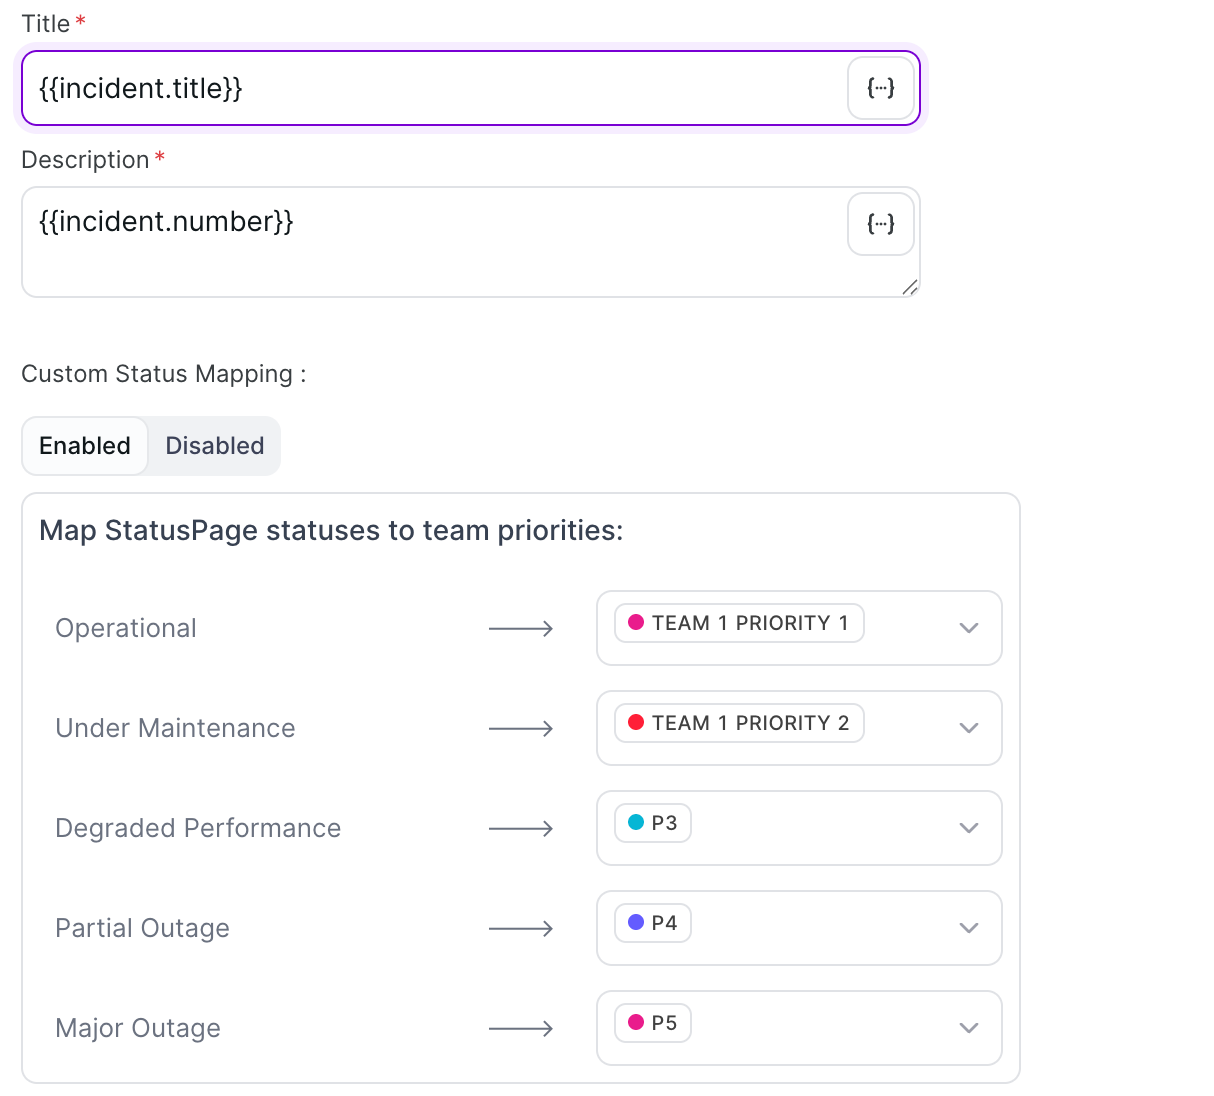Click the variable picker icon in Title field
This screenshot has width=1214, height=1096.
click(x=880, y=89)
